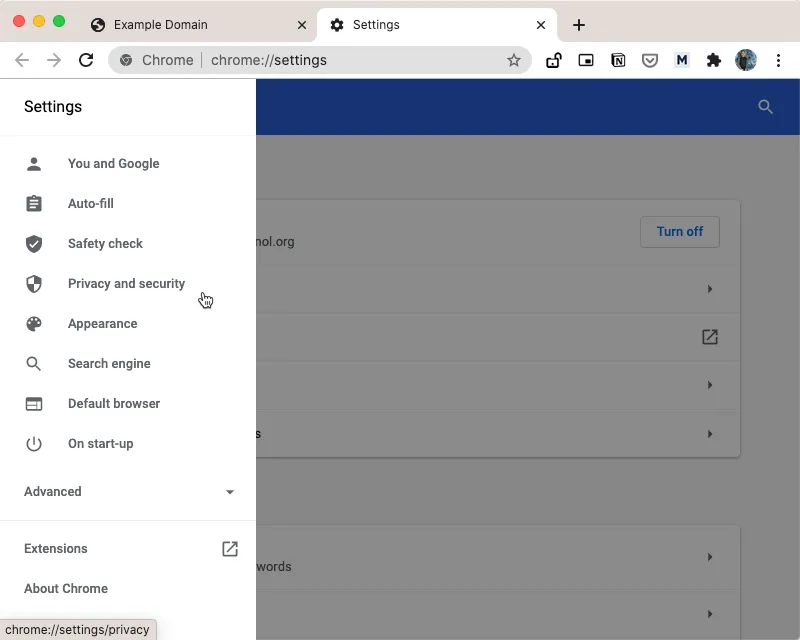Open About Chrome in the sidebar

(66, 588)
